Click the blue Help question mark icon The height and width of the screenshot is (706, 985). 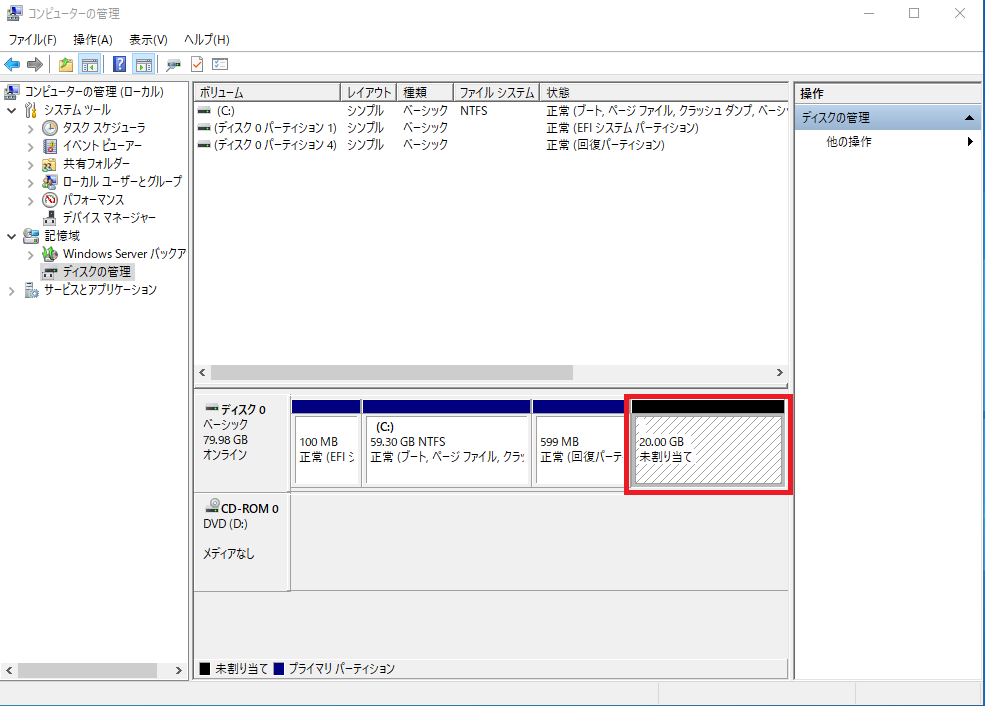tap(120, 65)
